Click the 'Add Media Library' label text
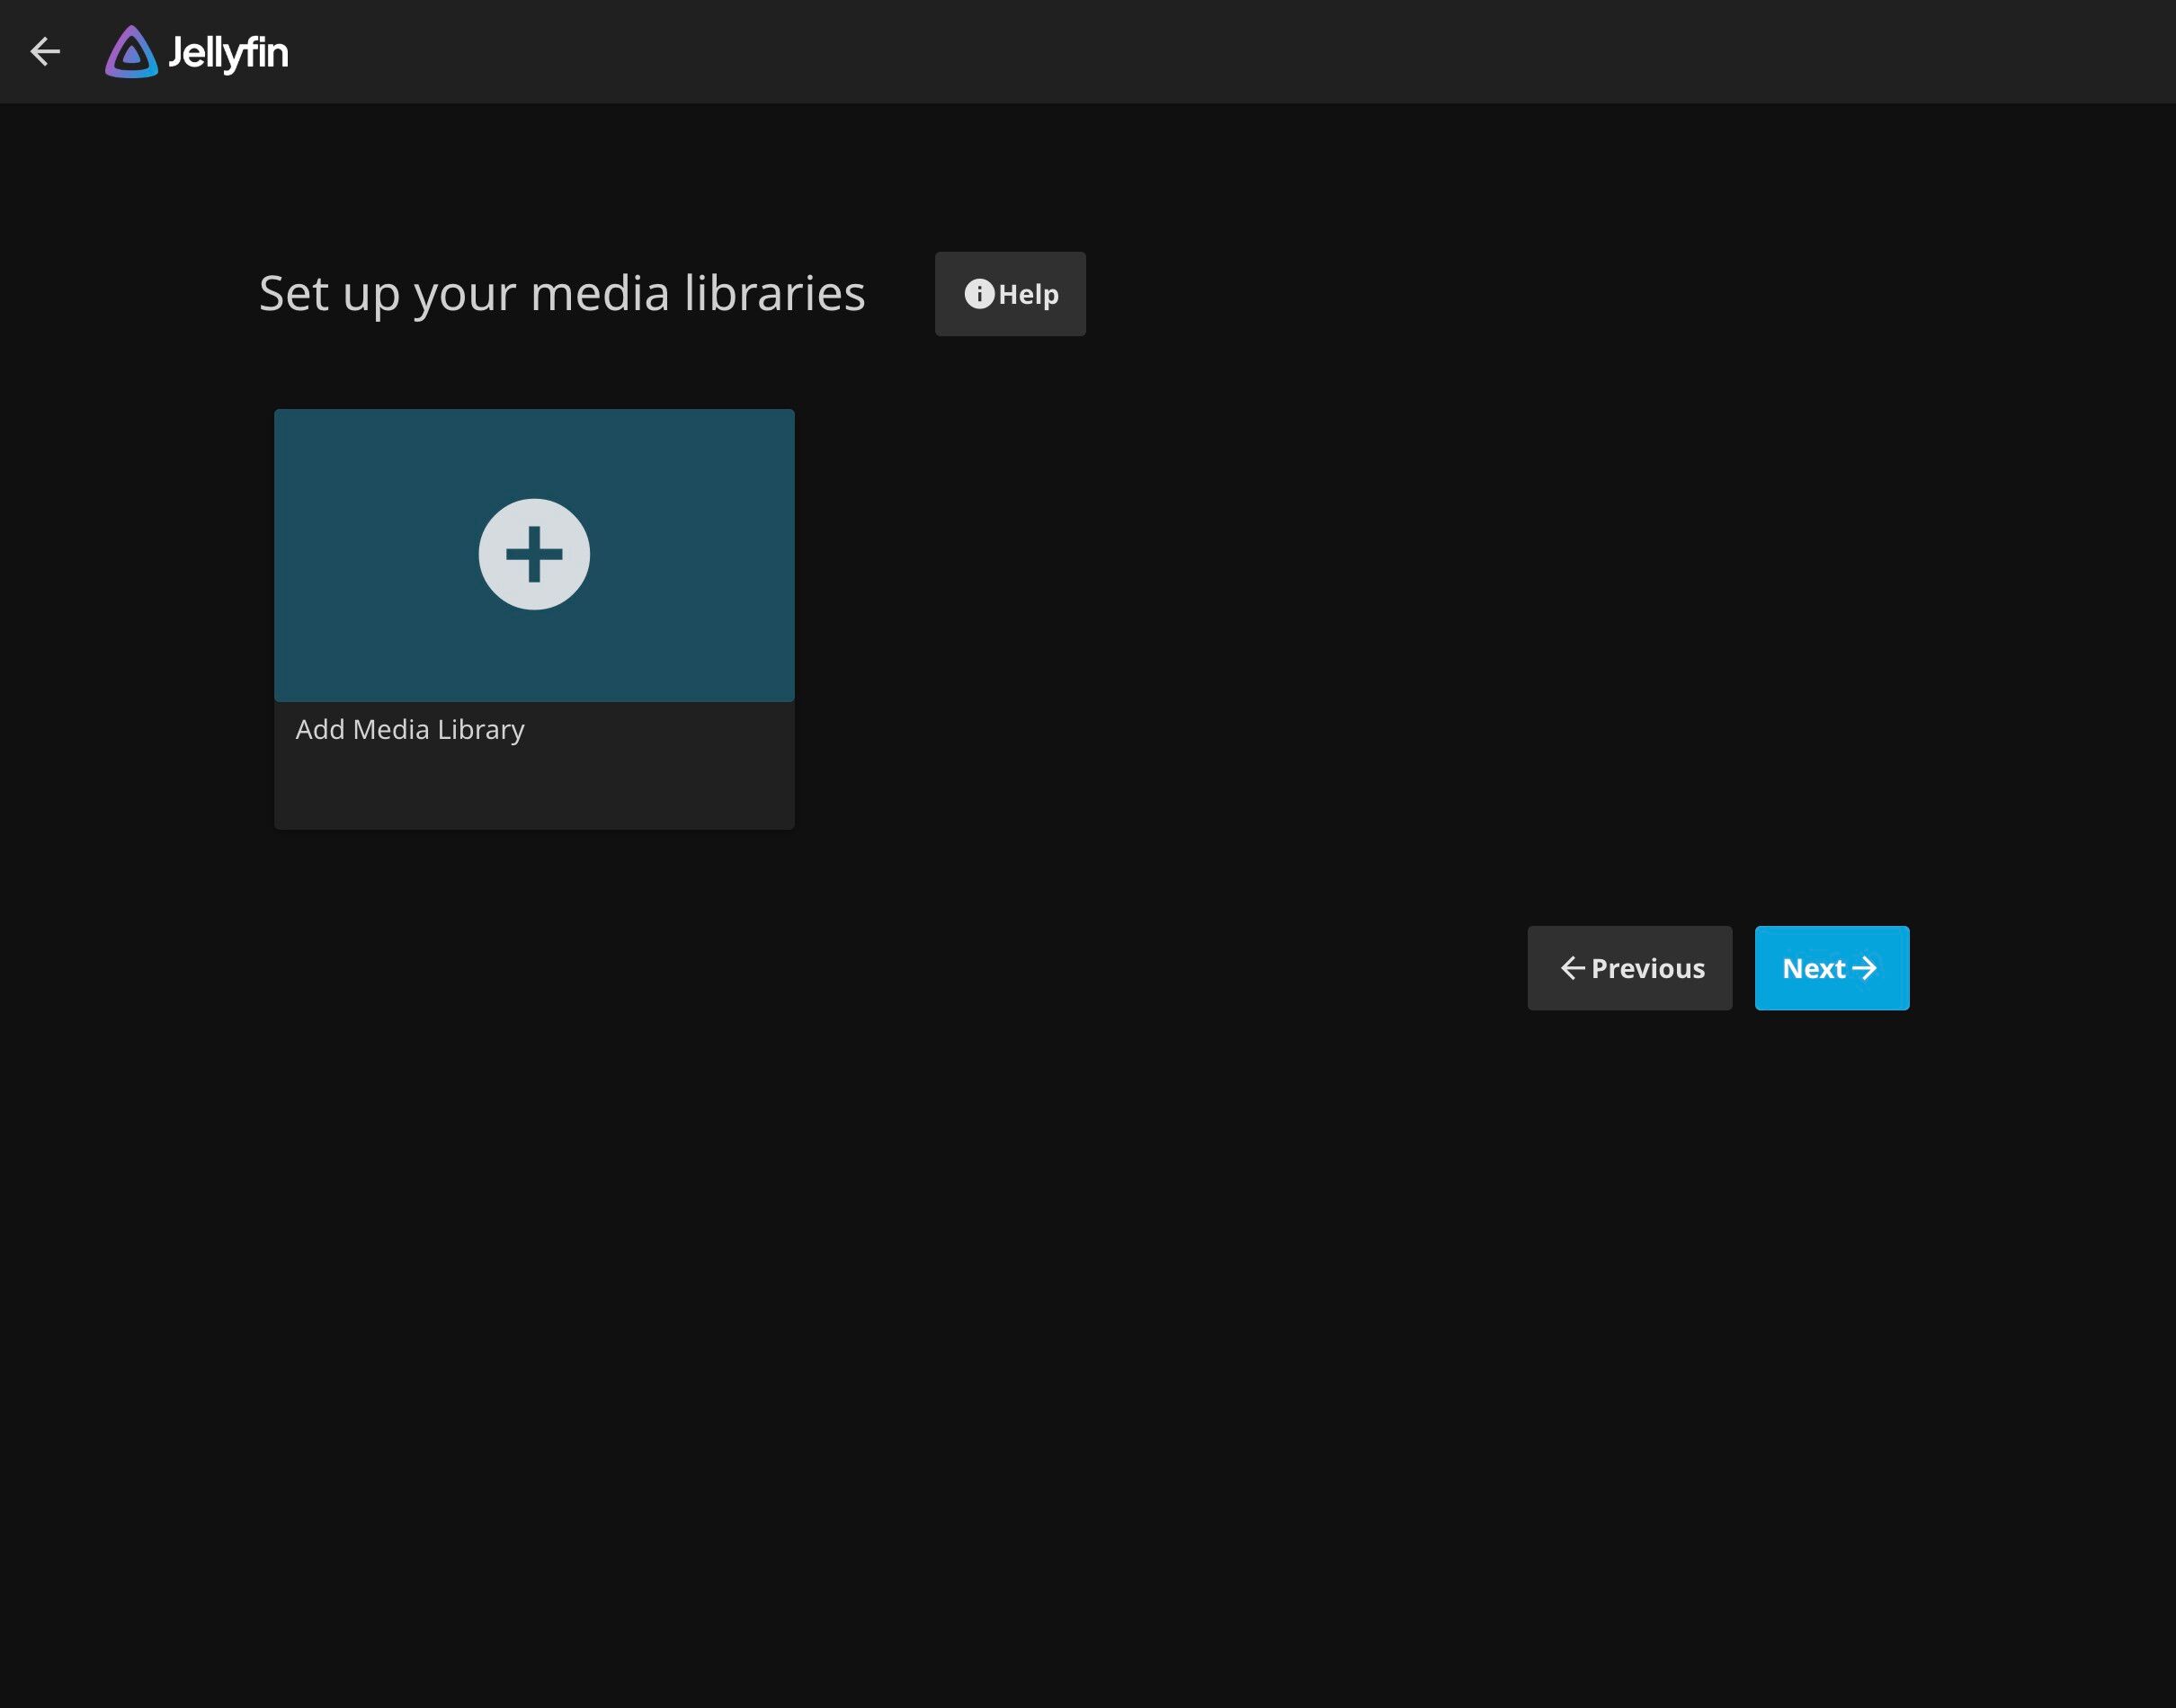The height and width of the screenshot is (1708, 2176). pyautogui.click(x=410, y=730)
